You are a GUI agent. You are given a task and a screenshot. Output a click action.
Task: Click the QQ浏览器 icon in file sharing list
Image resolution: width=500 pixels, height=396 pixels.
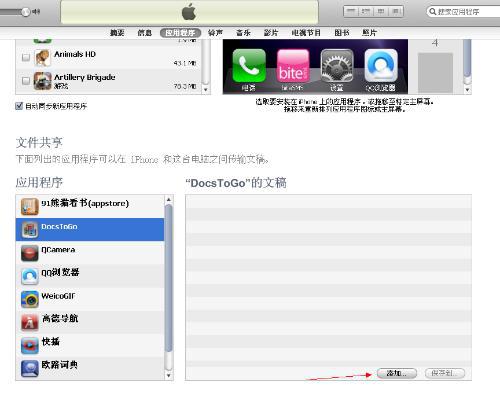[x=30, y=276]
